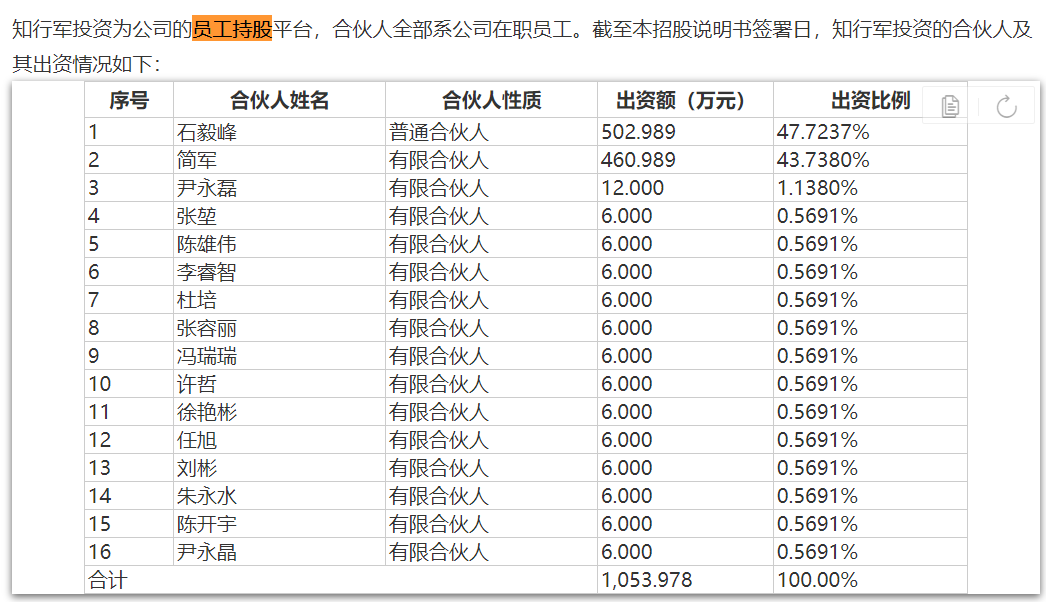
Task: Click the name cell 张堃
Action: (x=280, y=216)
